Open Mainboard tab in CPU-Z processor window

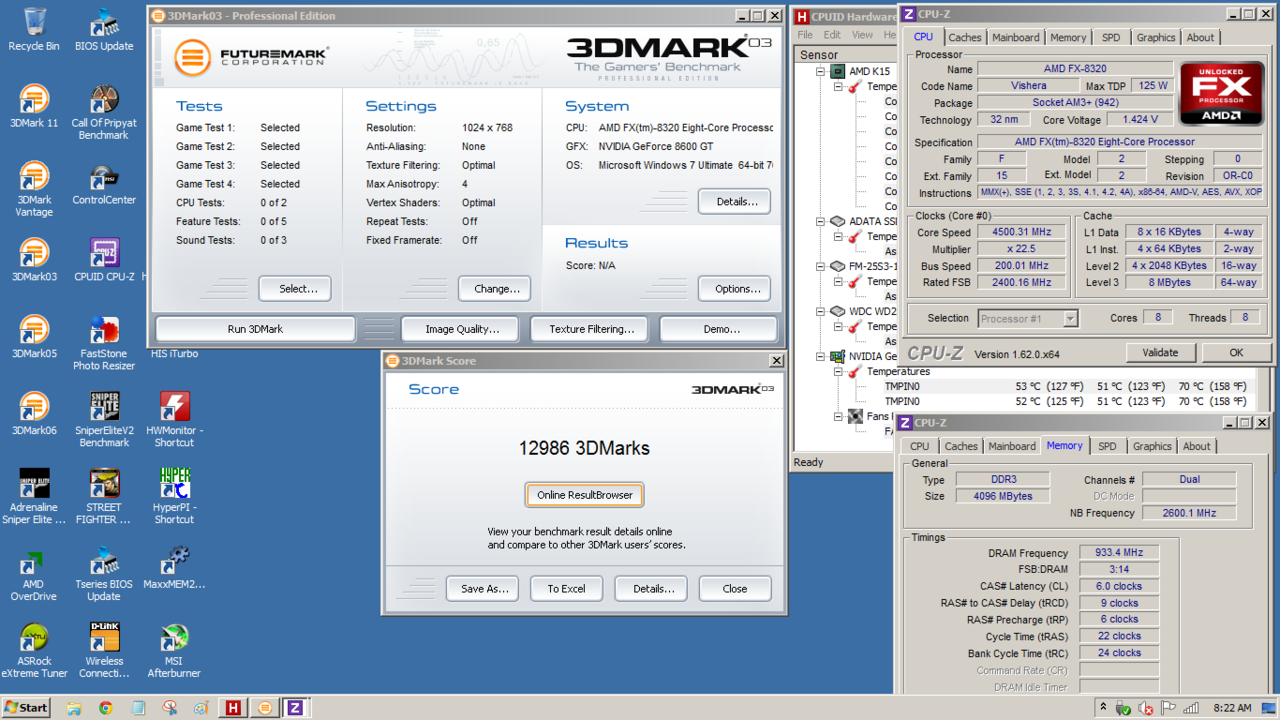tap(1016, 37)
